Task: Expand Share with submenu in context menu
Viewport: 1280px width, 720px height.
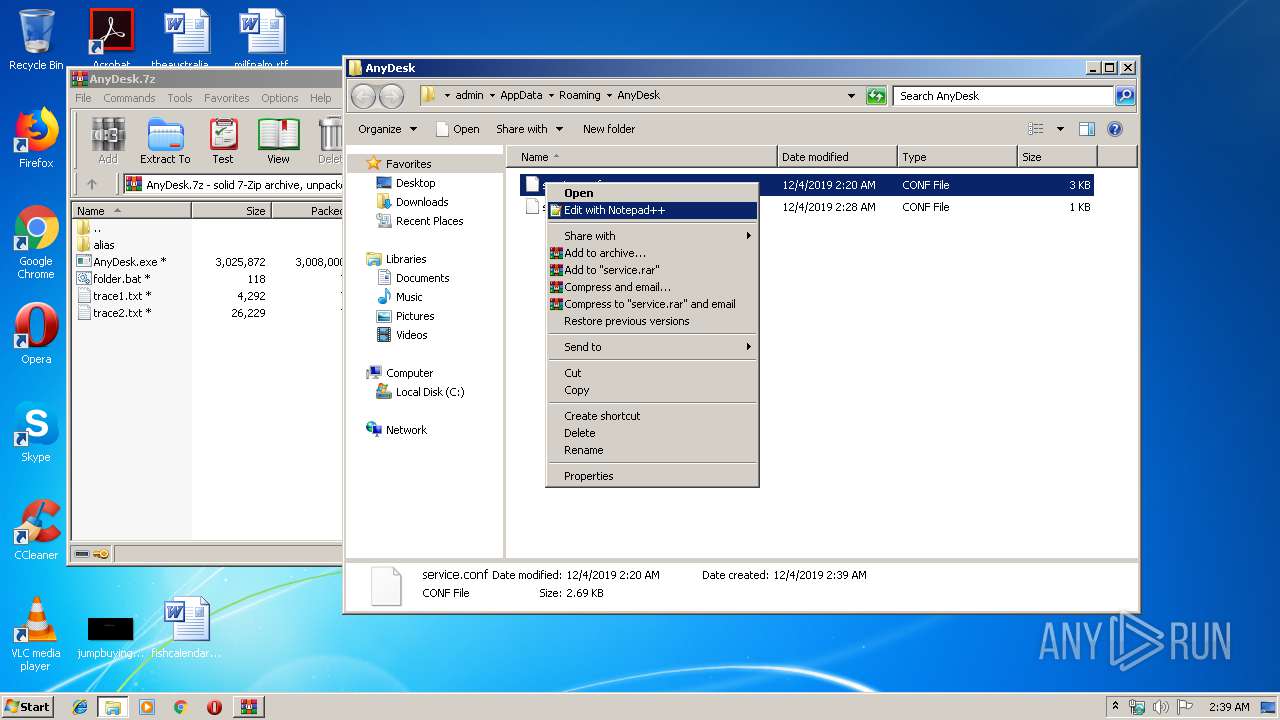Action: point(652,236)
